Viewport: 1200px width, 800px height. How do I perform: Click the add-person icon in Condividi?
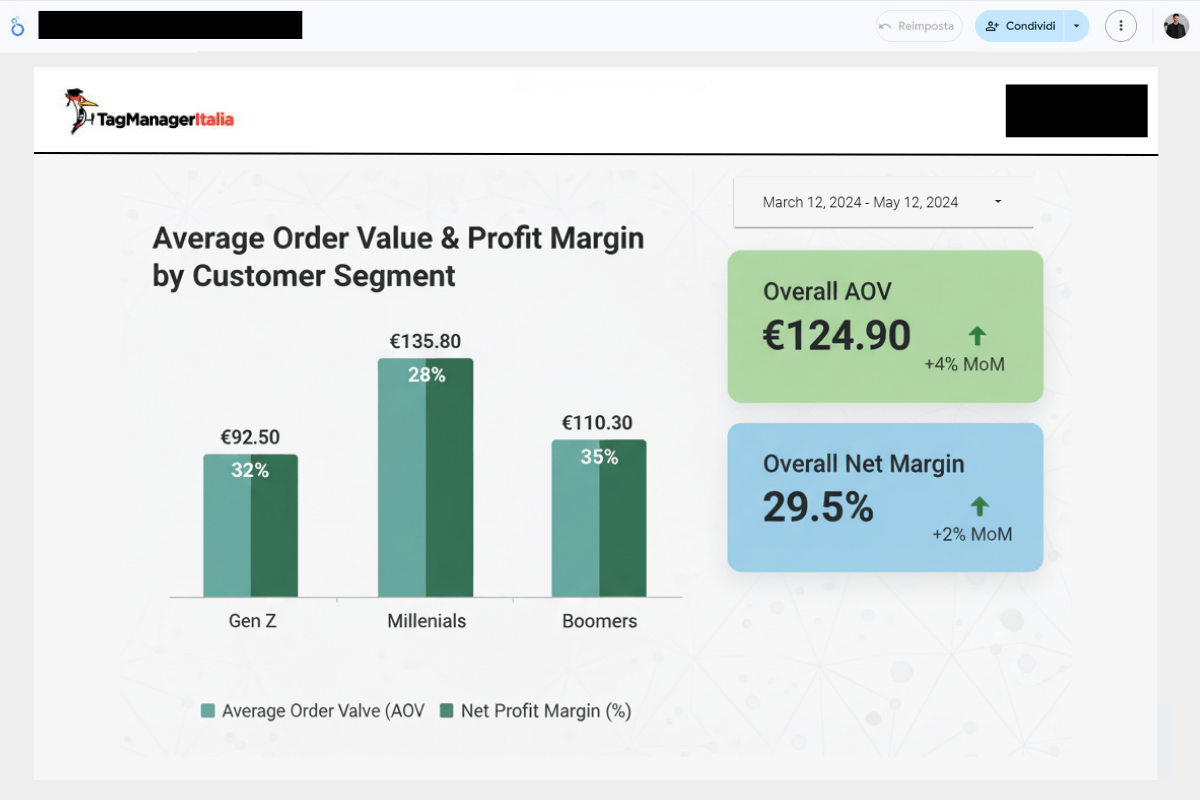[x=992, y=26]
